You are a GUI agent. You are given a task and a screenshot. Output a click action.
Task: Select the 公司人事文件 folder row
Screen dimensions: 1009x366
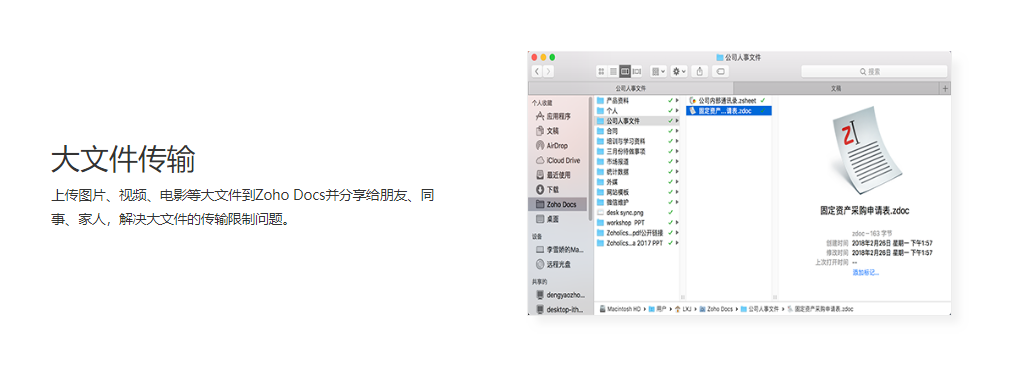pos(637,121)
